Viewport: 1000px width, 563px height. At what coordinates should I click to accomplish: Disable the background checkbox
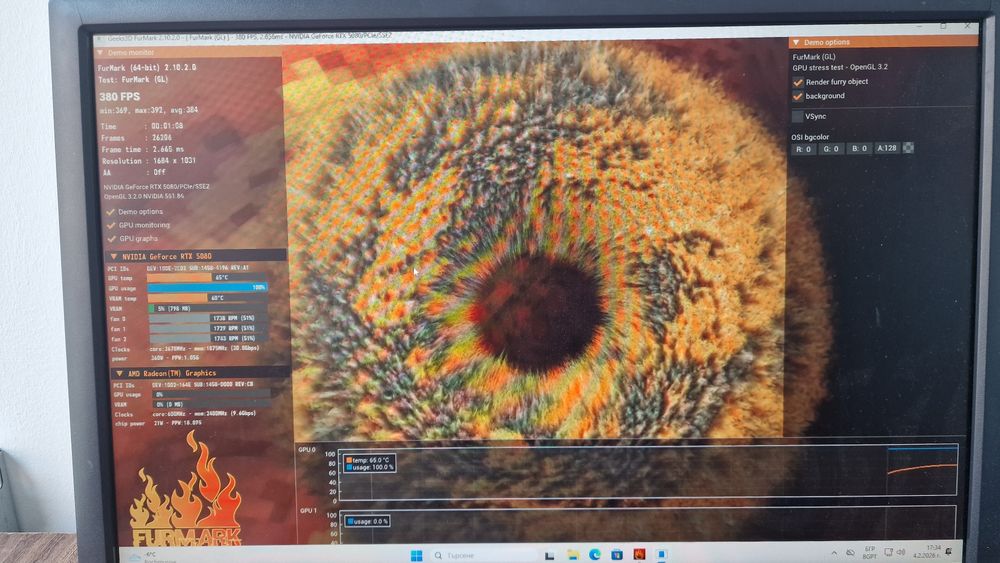tap(798, 96)
